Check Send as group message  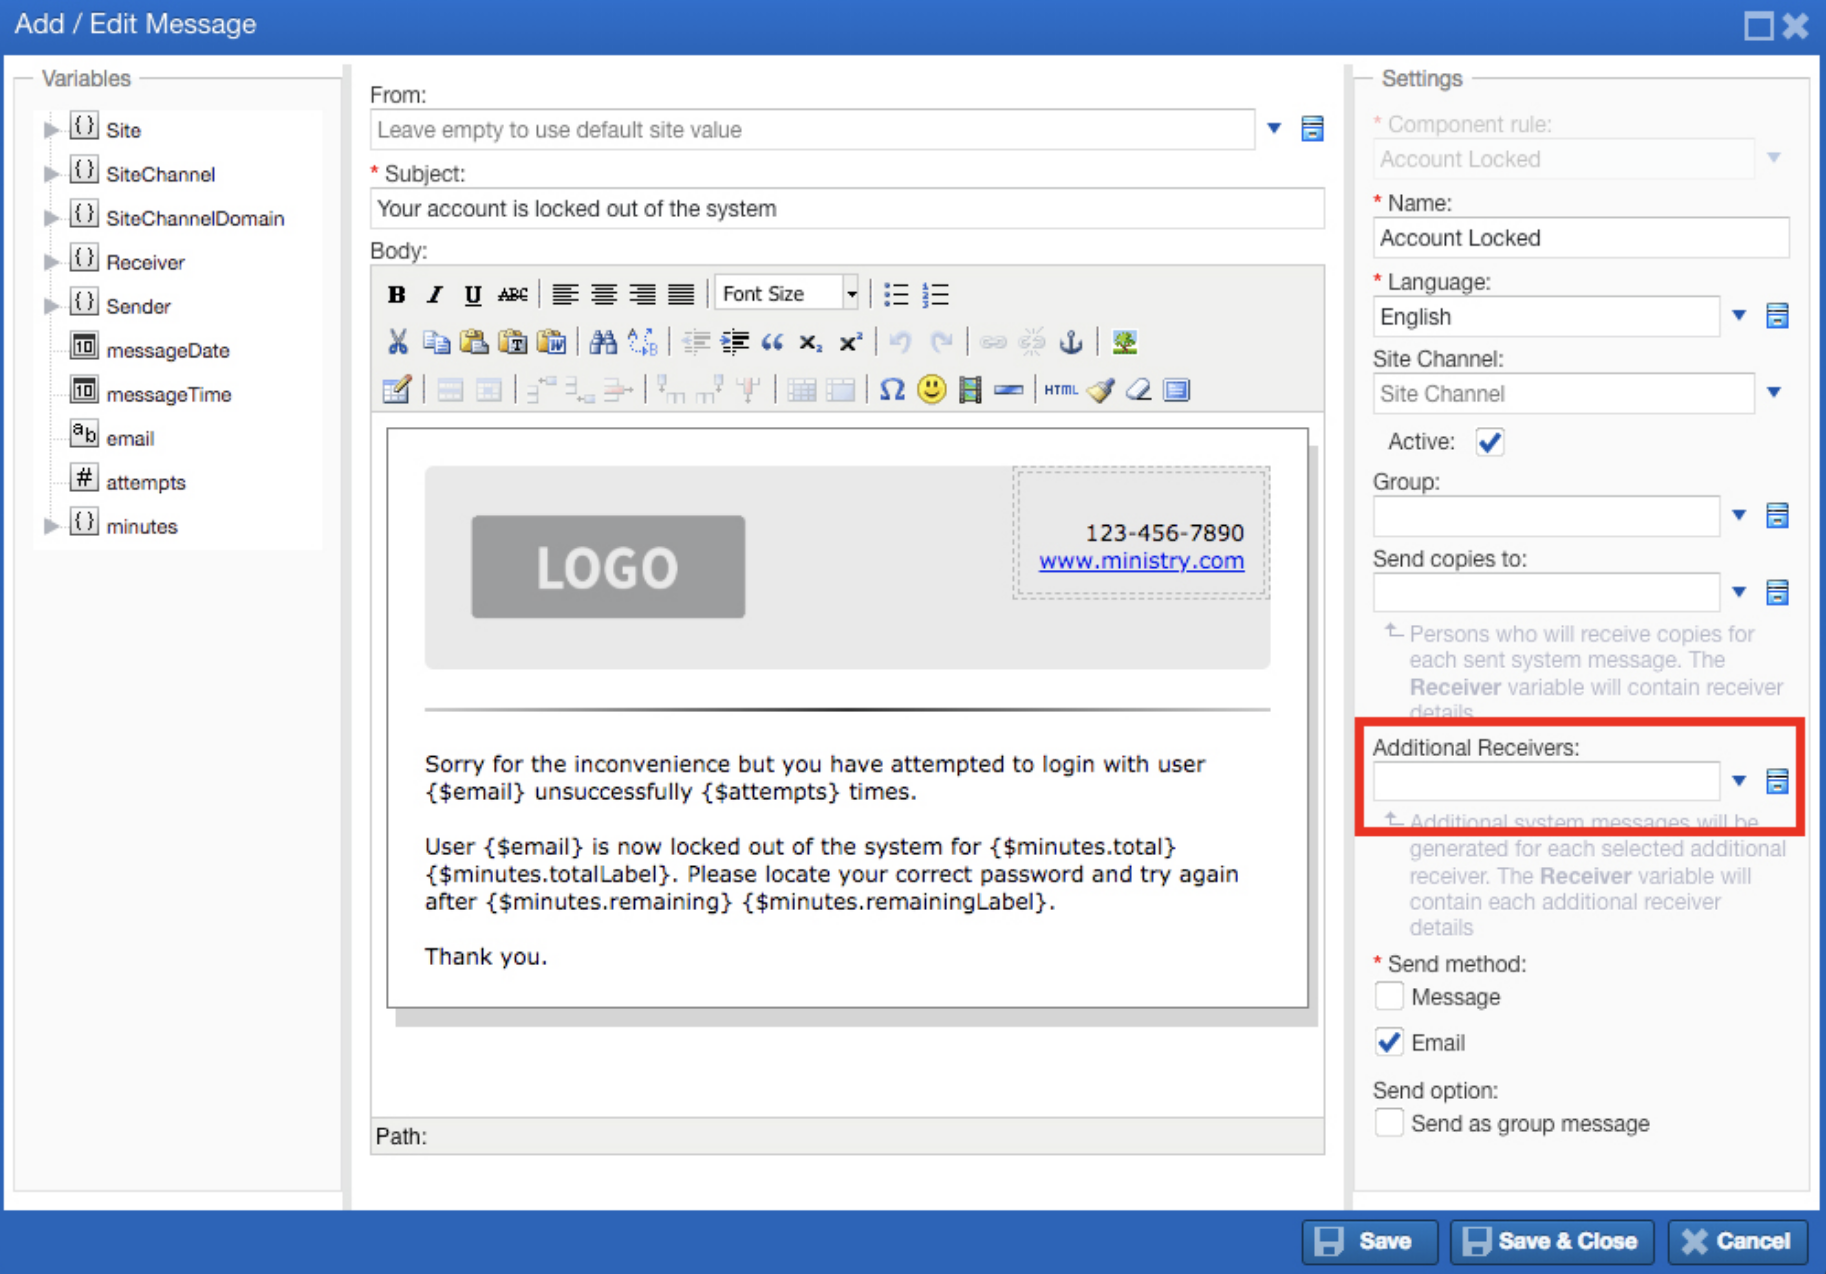(x=1389, y=1123)
